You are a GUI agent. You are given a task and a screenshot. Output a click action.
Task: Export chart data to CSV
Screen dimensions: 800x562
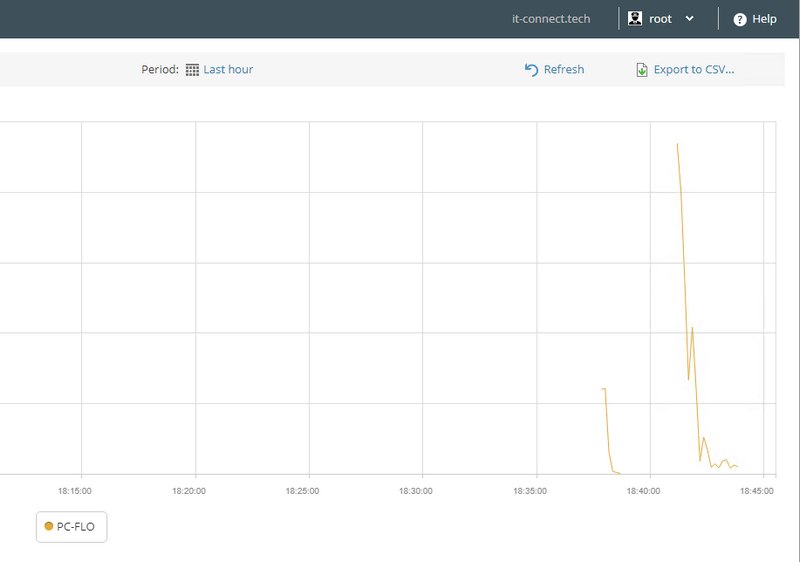694,69
